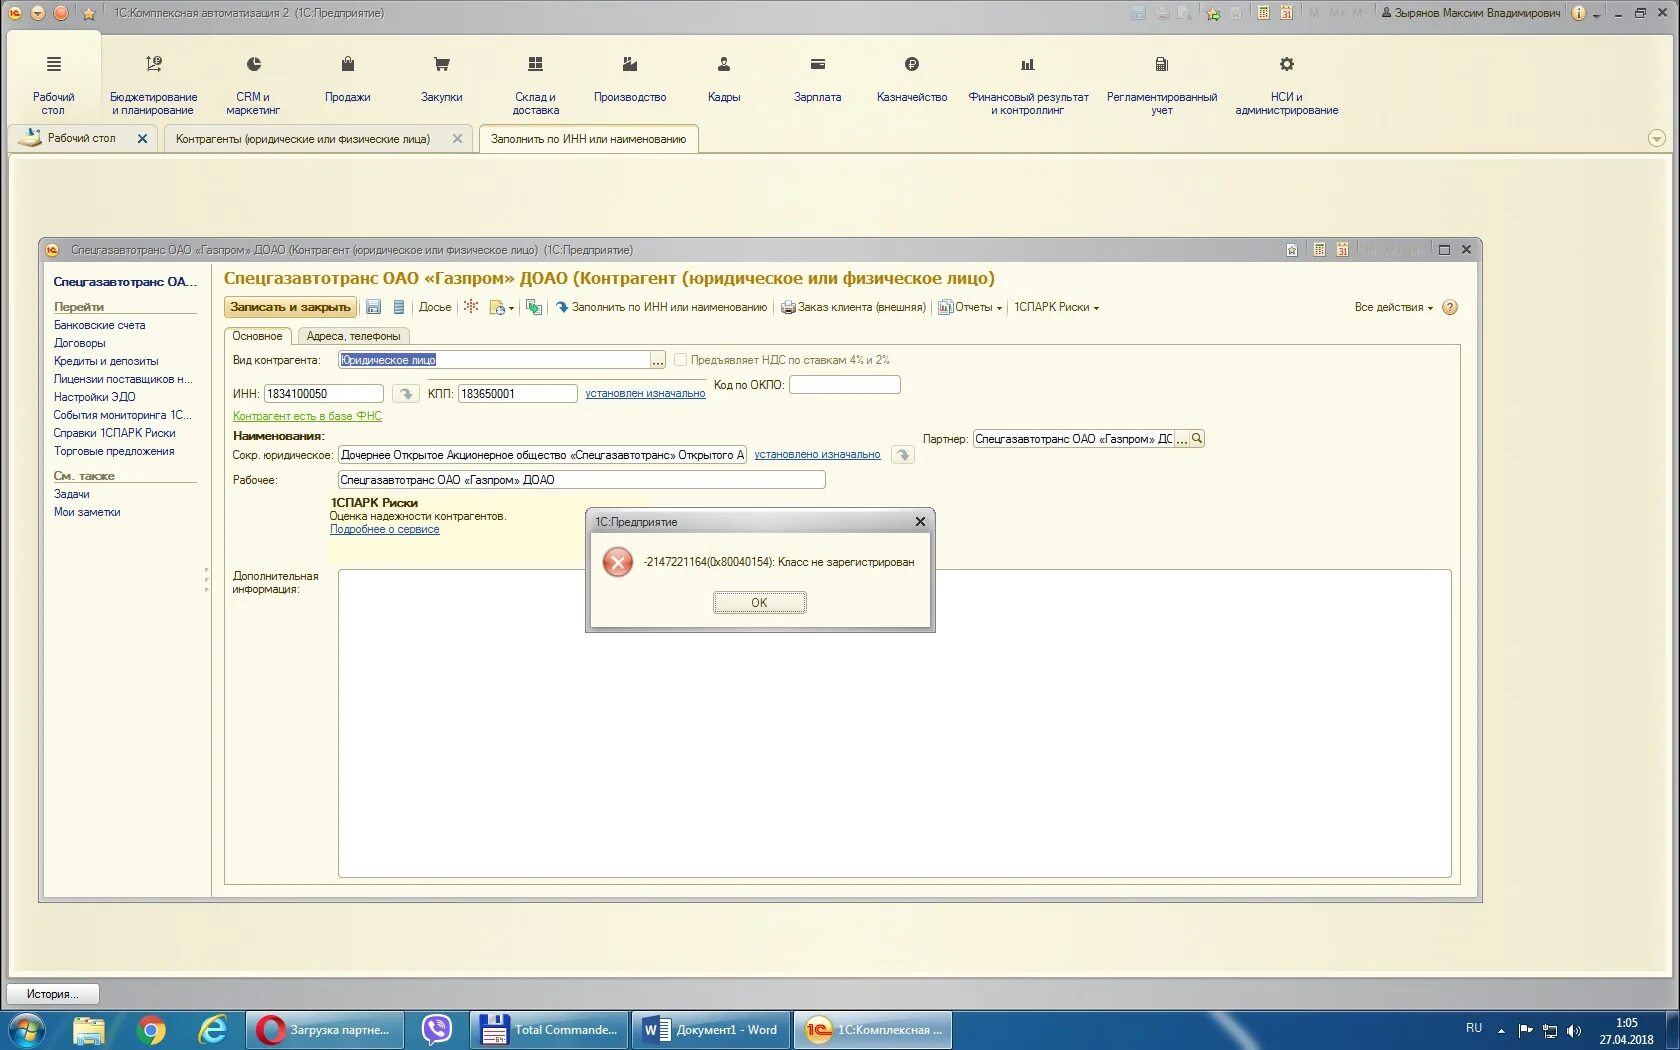Close the Контрагенты tab with its X

tap(457, 139)
